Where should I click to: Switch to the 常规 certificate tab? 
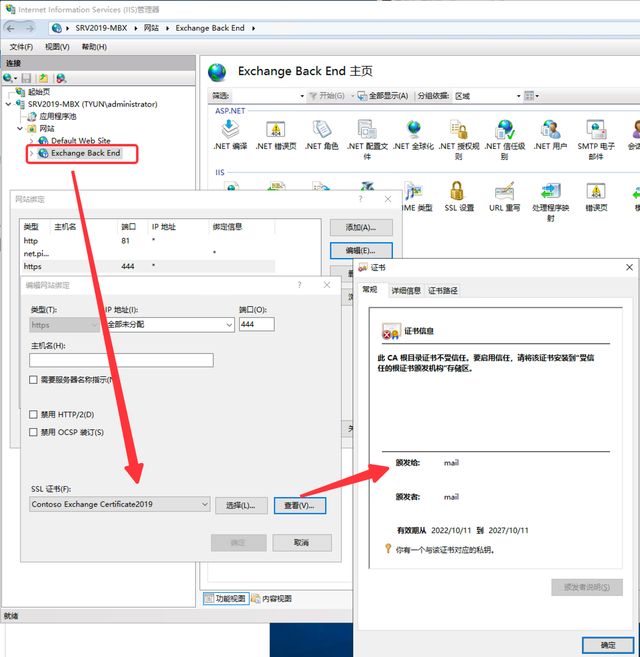click(x=370, y=290)
